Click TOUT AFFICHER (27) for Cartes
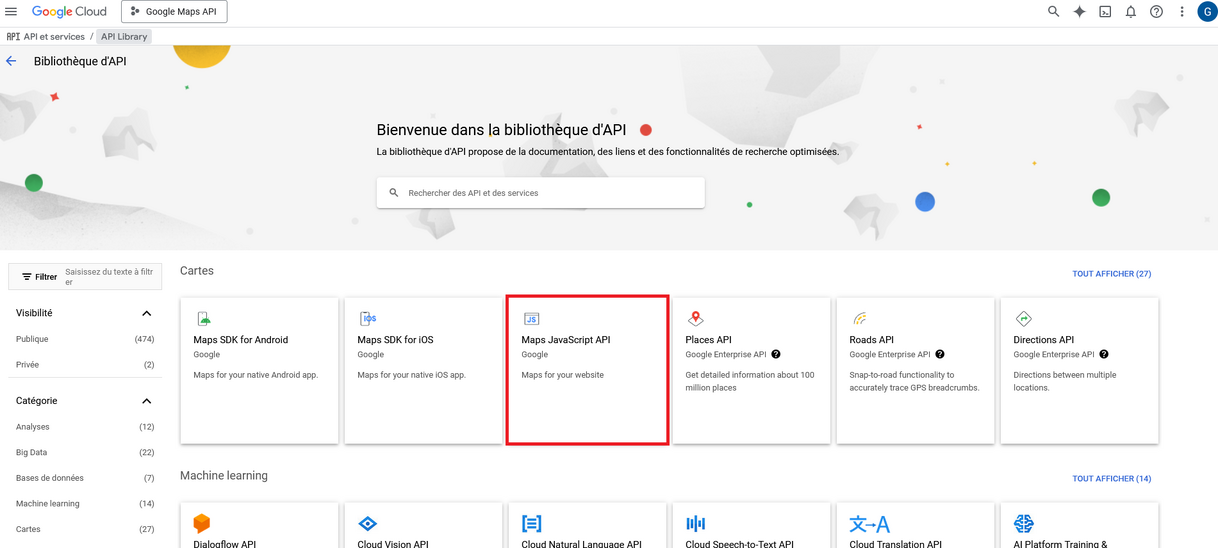Image resolution: width=1218 pixels, height=548 pixels. [x=1111, y=274]
